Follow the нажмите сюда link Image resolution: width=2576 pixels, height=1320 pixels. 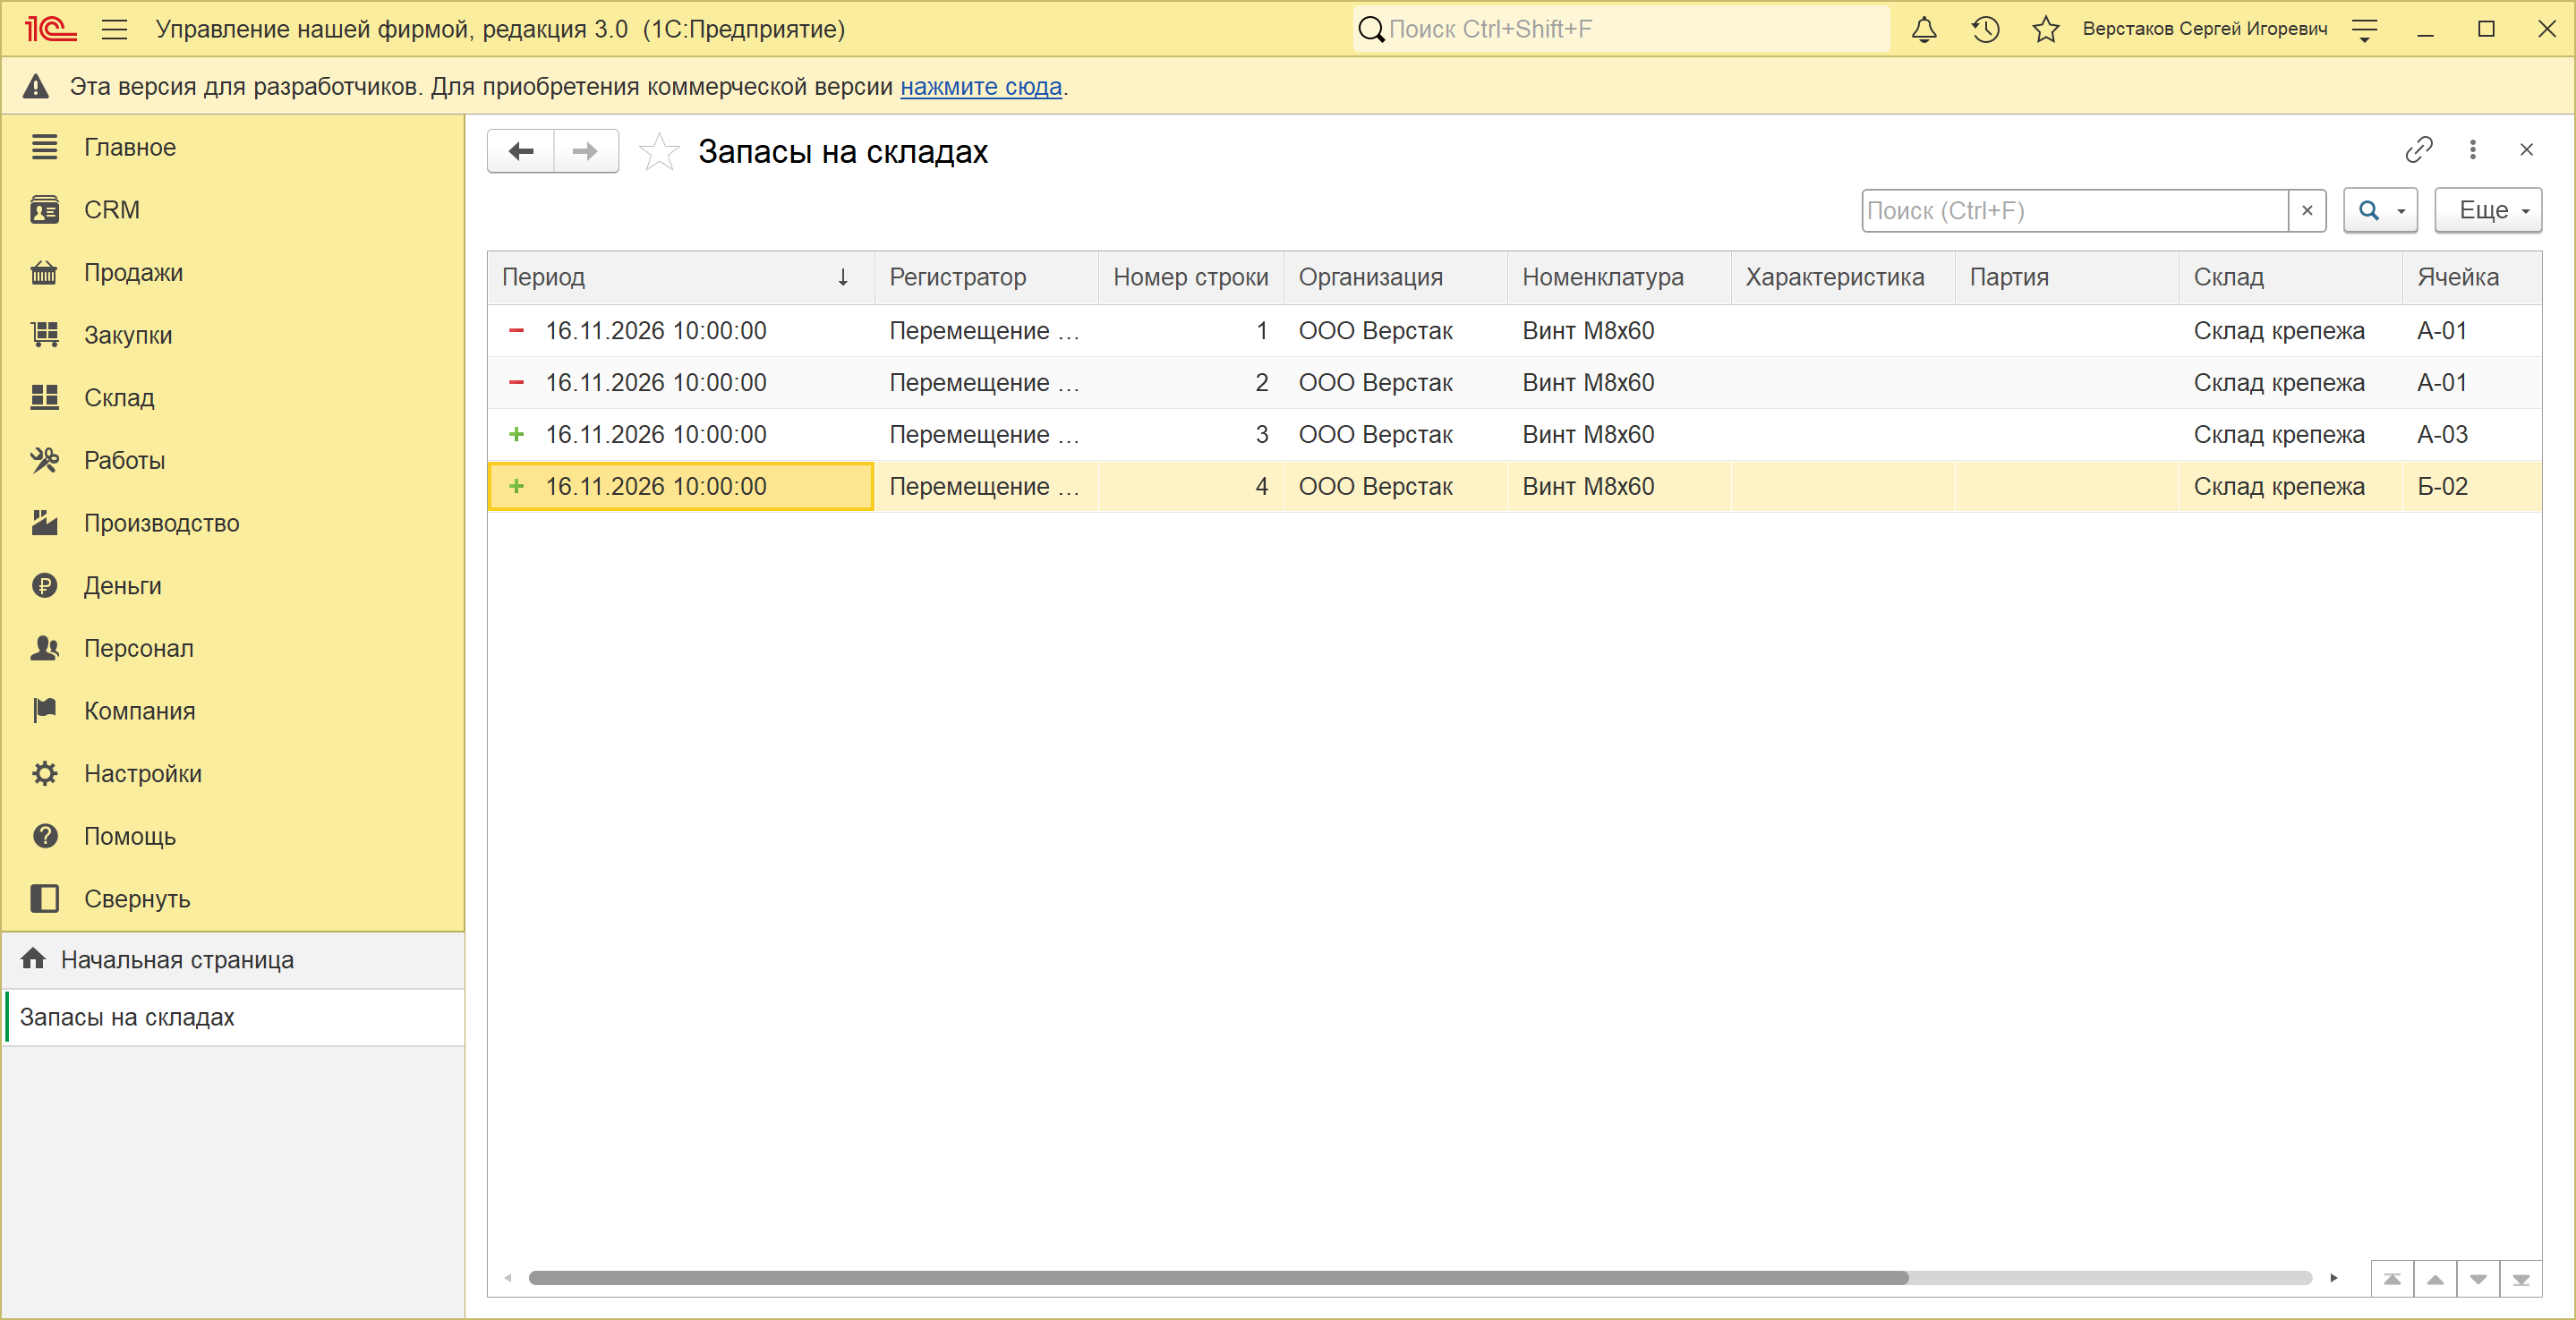pyautogui.click(x=980, y=87)
